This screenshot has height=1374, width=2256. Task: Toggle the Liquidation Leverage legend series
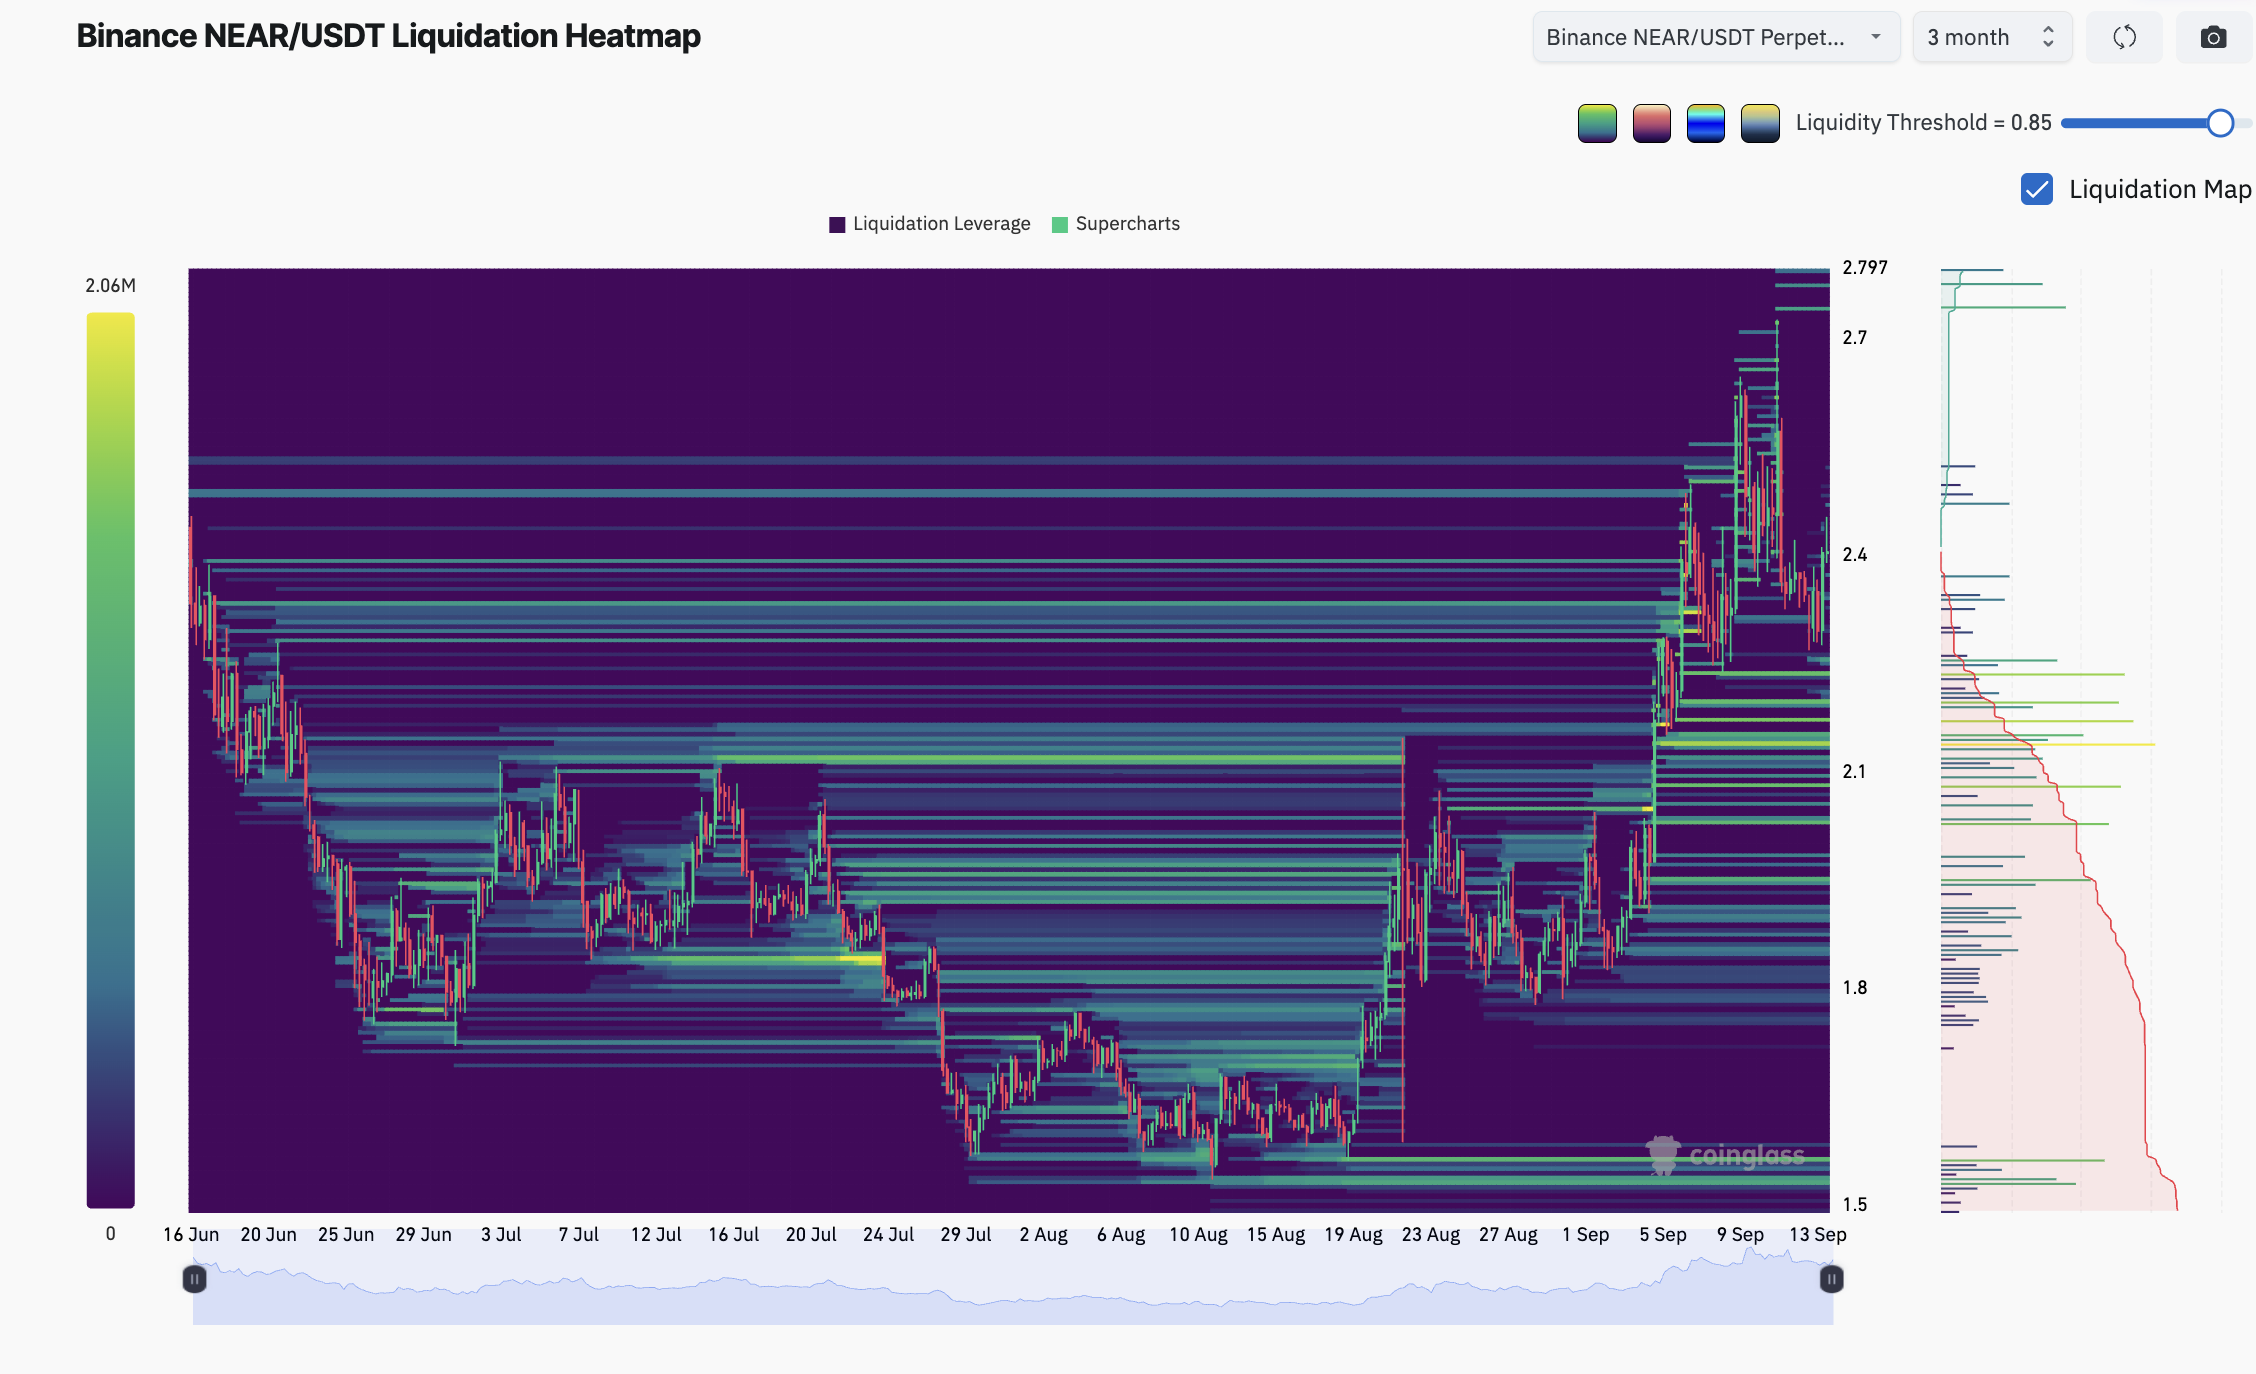[x=930, y=224]
